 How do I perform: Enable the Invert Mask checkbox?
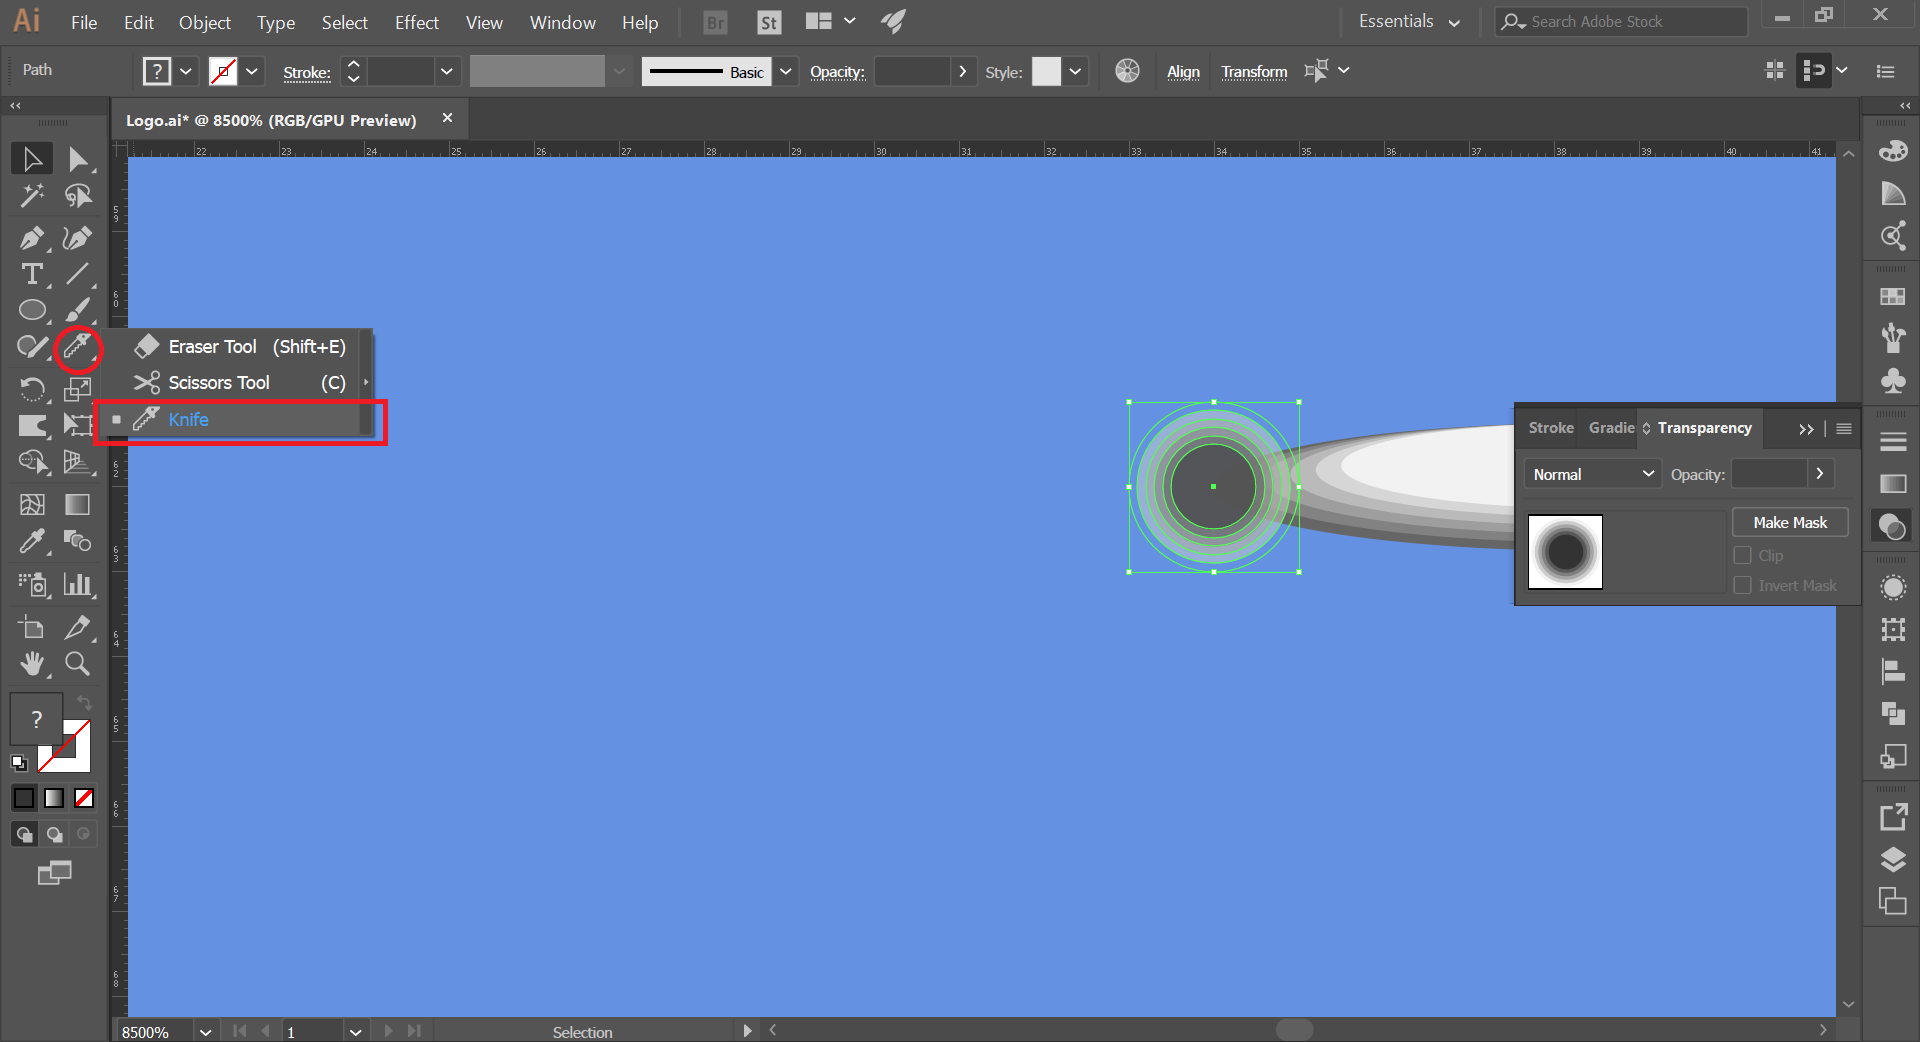[x=1743, y=586]
